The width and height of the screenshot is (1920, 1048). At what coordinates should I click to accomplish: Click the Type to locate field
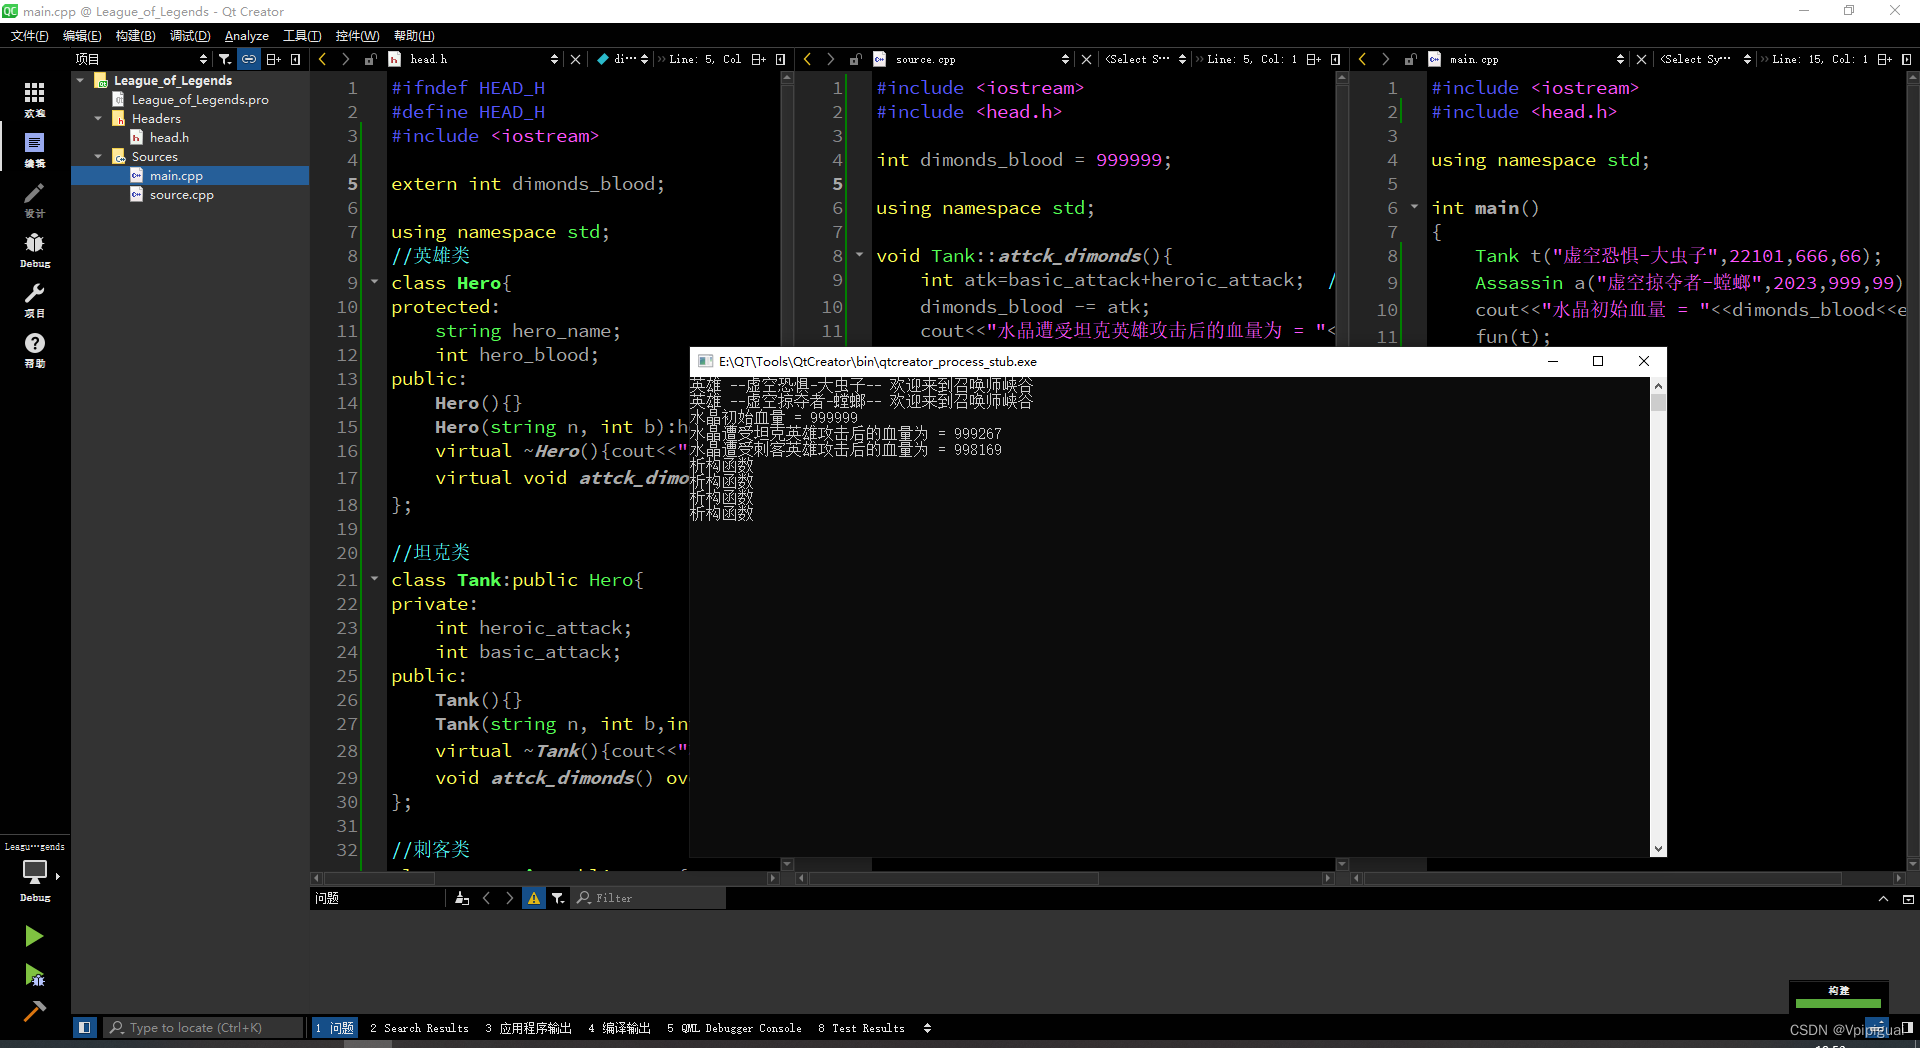click(204, 1027)
